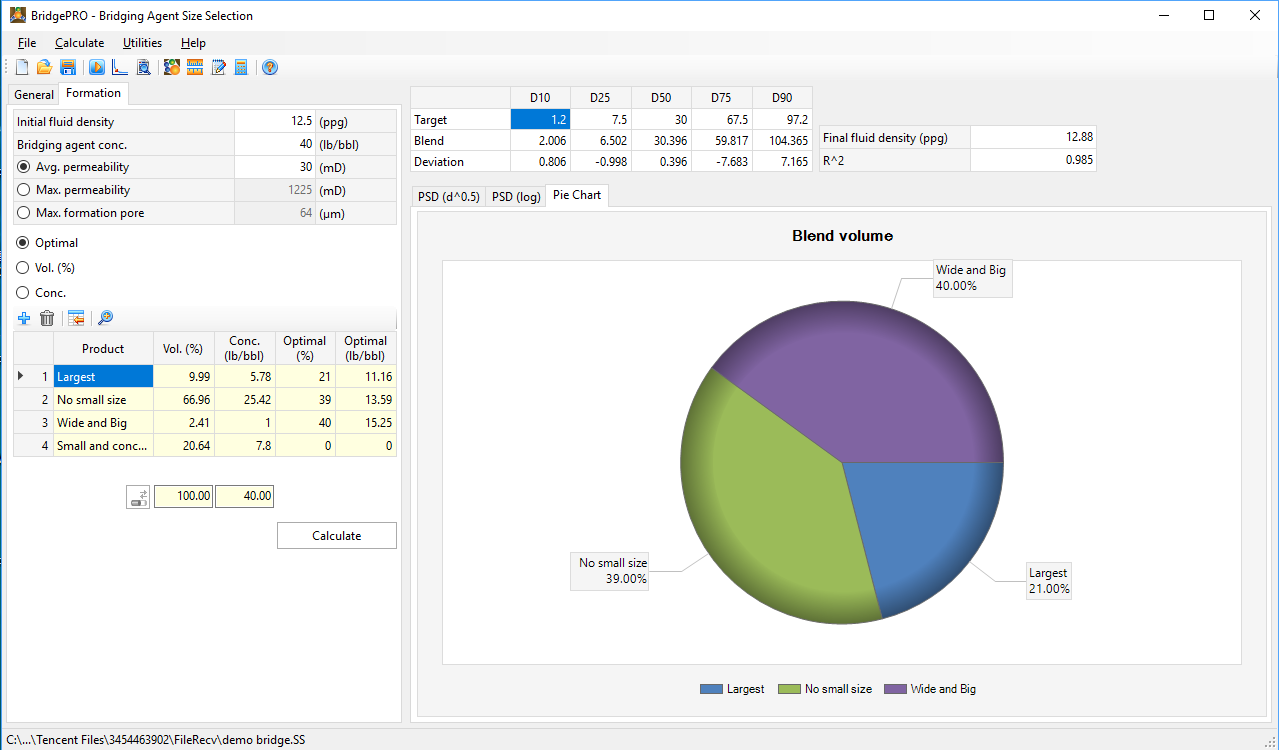
Task: Delete product with the trash can icon
Action: (x=47, y=318)
